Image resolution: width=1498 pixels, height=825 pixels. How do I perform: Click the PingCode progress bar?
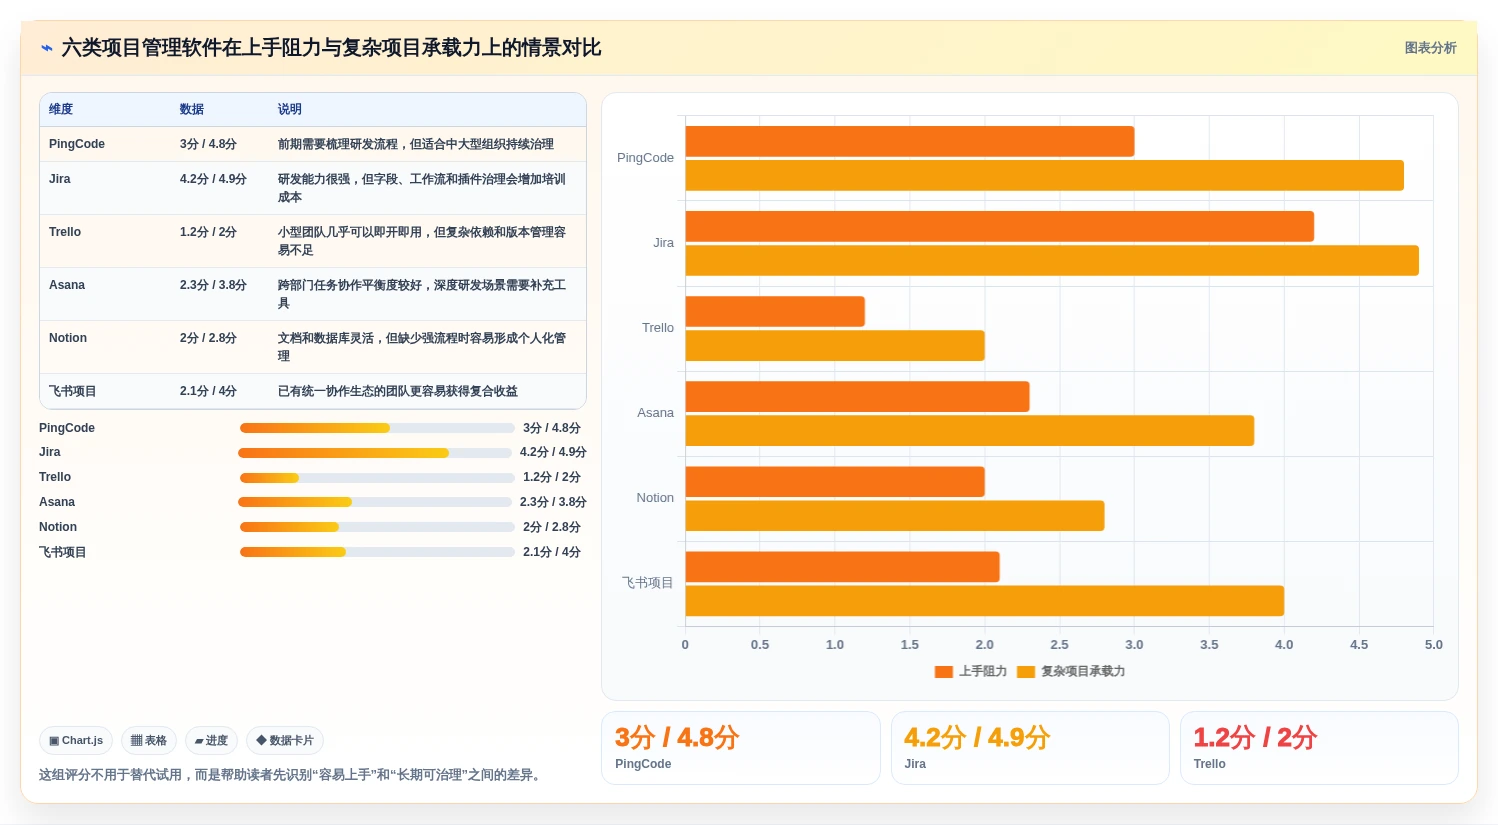point(377,428)
